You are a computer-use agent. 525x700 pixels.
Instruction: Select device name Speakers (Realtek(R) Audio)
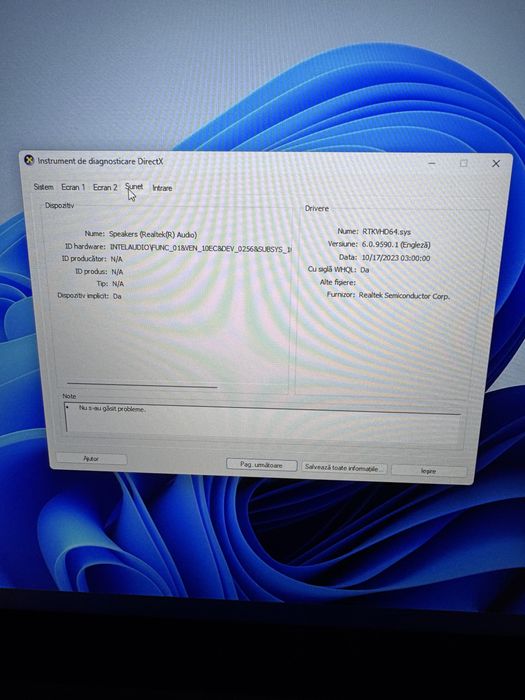pos(153,234)
